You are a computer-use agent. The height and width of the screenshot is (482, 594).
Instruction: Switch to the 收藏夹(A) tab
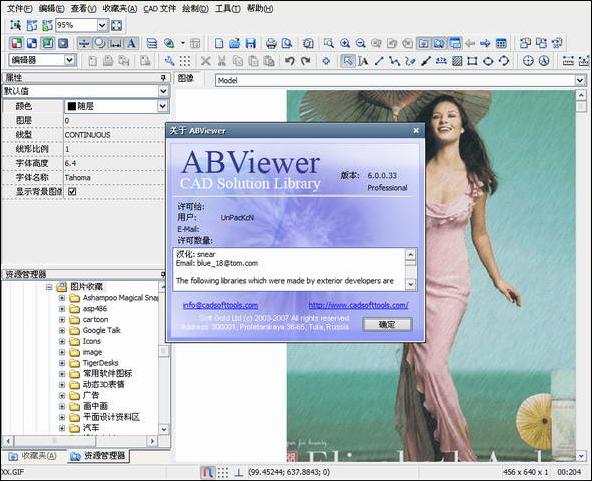[33, 456]
